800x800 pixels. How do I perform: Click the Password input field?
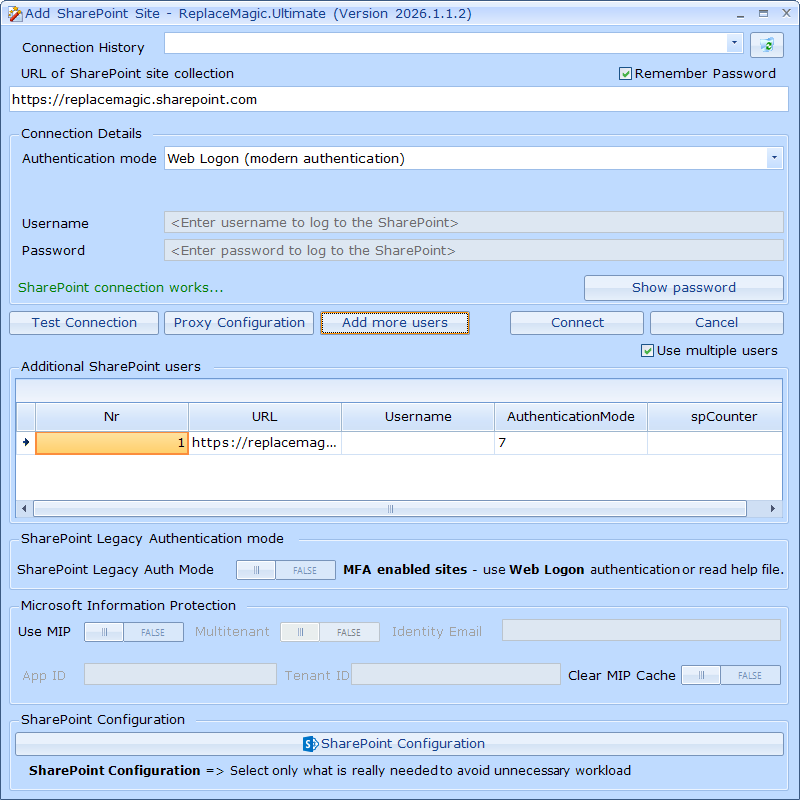pos(473,251)
